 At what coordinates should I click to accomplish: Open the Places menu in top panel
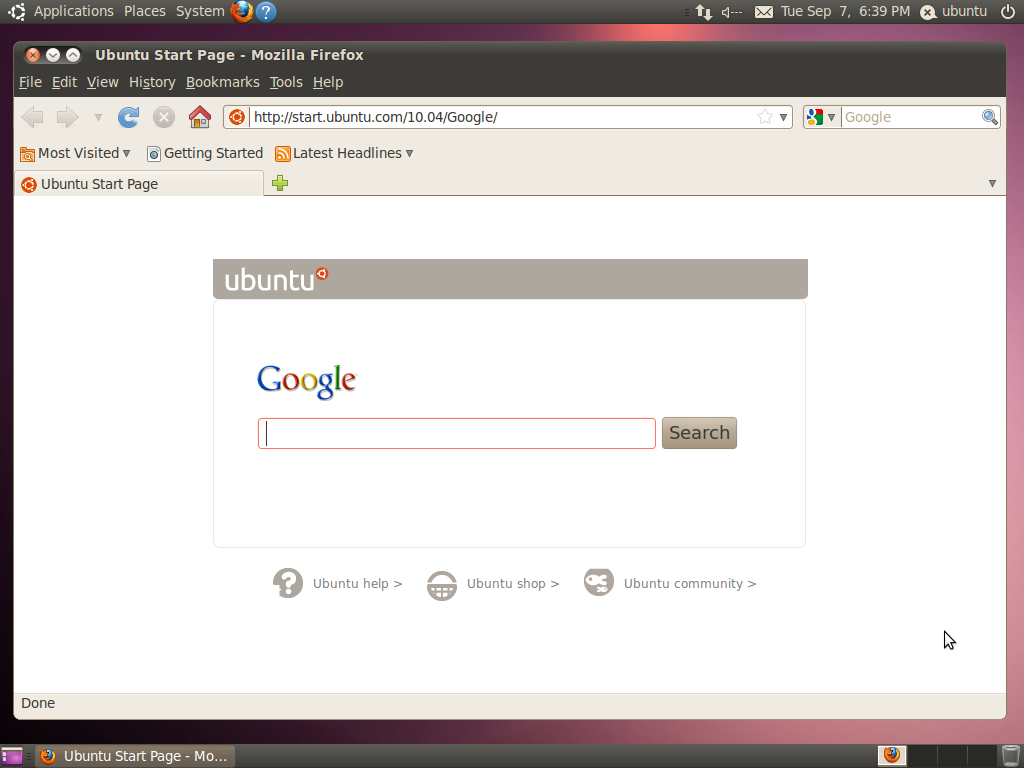point(144,11)
